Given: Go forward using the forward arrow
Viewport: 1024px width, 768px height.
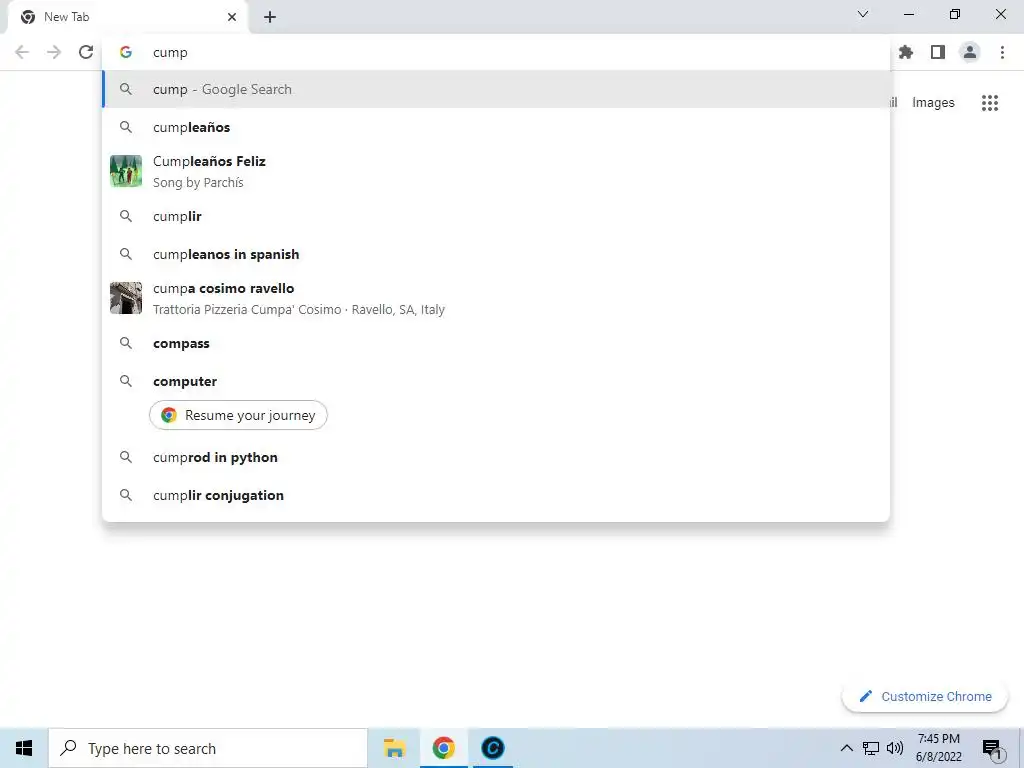Looking at the screenshot, I should click(54, 52).
